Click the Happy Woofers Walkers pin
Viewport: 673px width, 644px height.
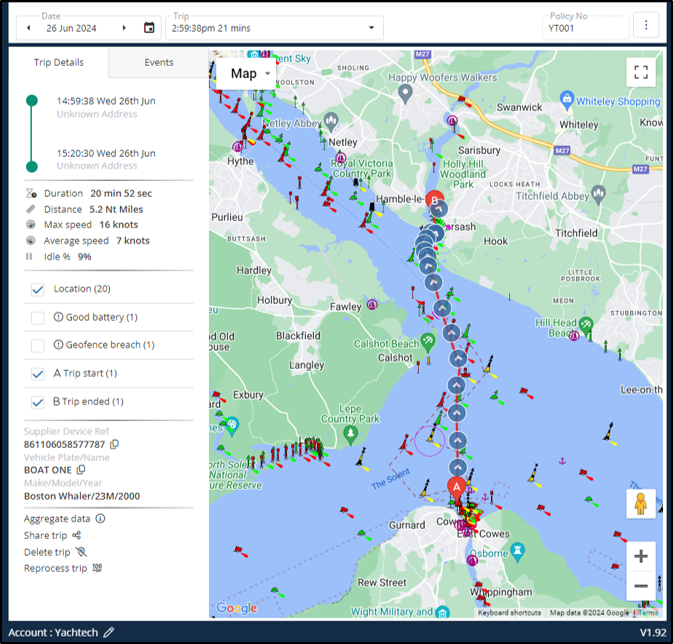point(405,93)
